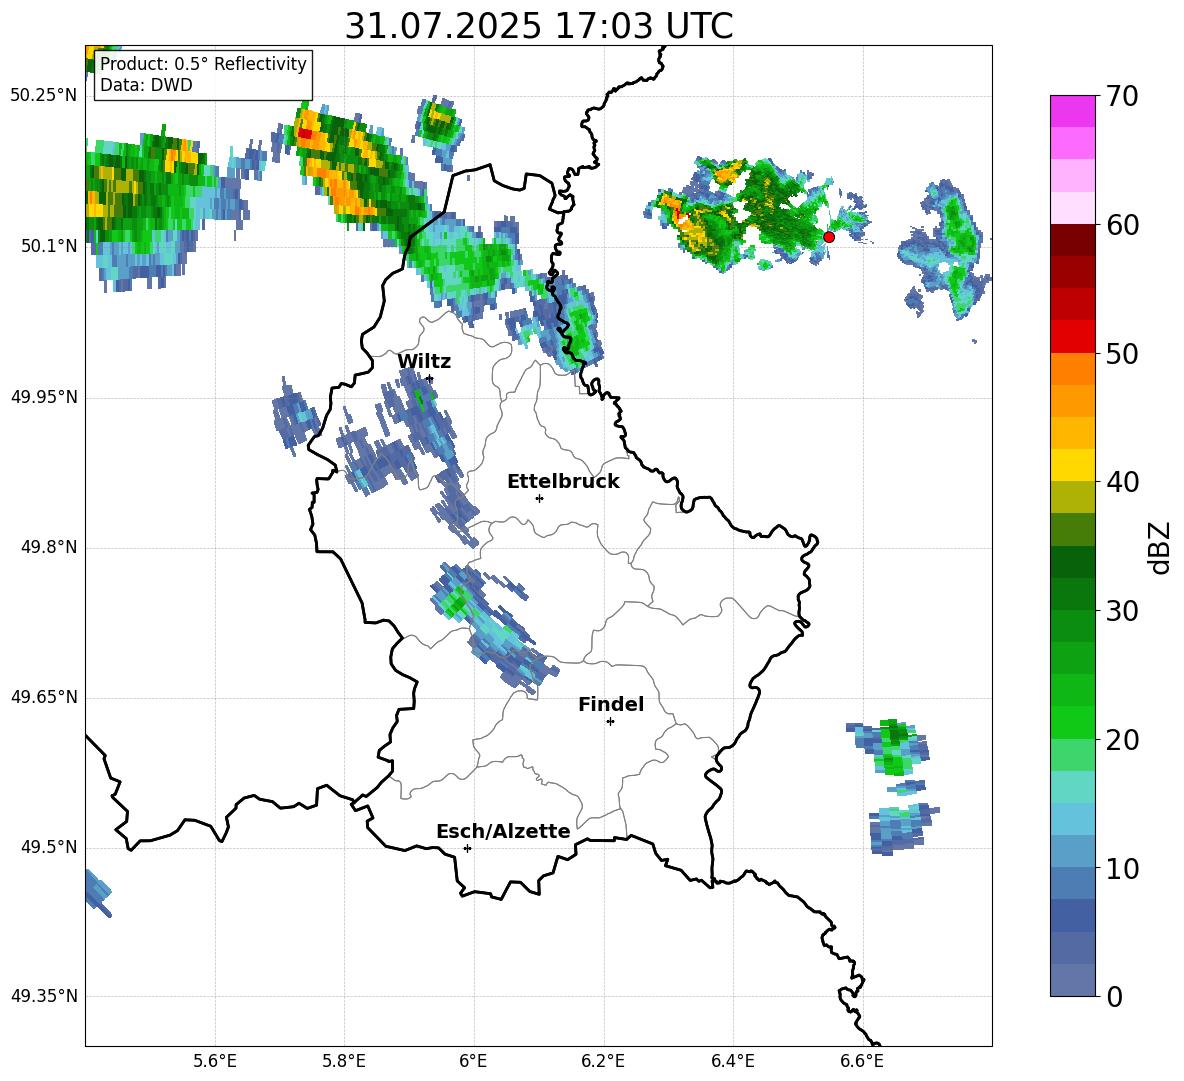Image resolution: width=1184 pixels, height=1081 pixels.
Task: Click the 6.2°E longitude label
Action: (x=603, y=1061)
